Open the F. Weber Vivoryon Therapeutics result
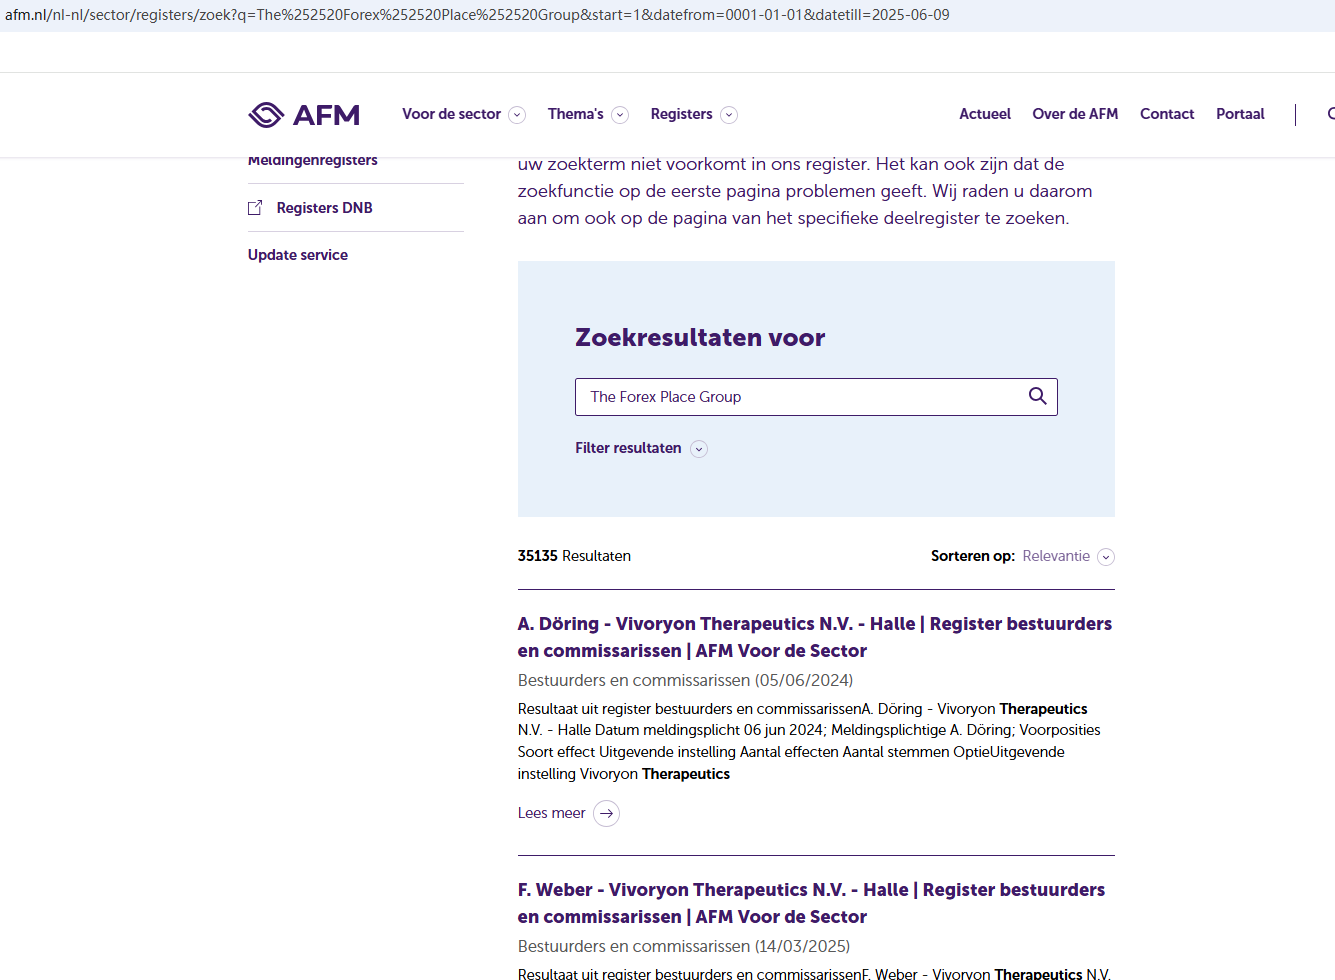 coord(811,903)
